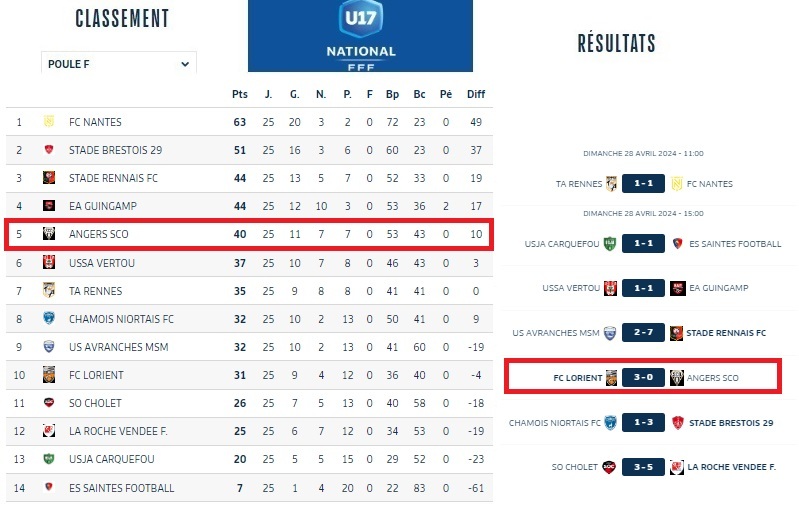The height and width of the screenshot is (506, 799).
Task: Click the SO Cholet logo in standings
Action: click(48, 403)
